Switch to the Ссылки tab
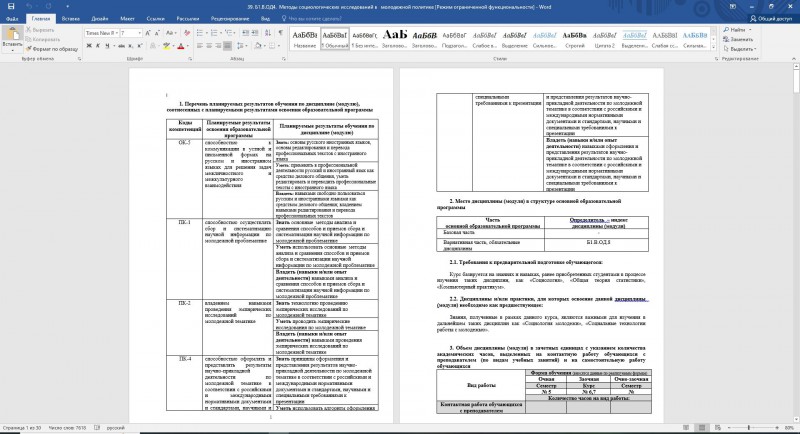 [x=155, y=19]
